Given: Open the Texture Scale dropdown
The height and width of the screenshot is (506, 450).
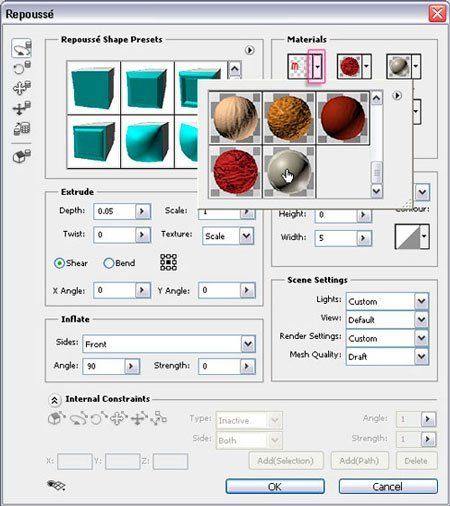Looking at the screenshot, I should pyautogui.click(x=246, y=236).
